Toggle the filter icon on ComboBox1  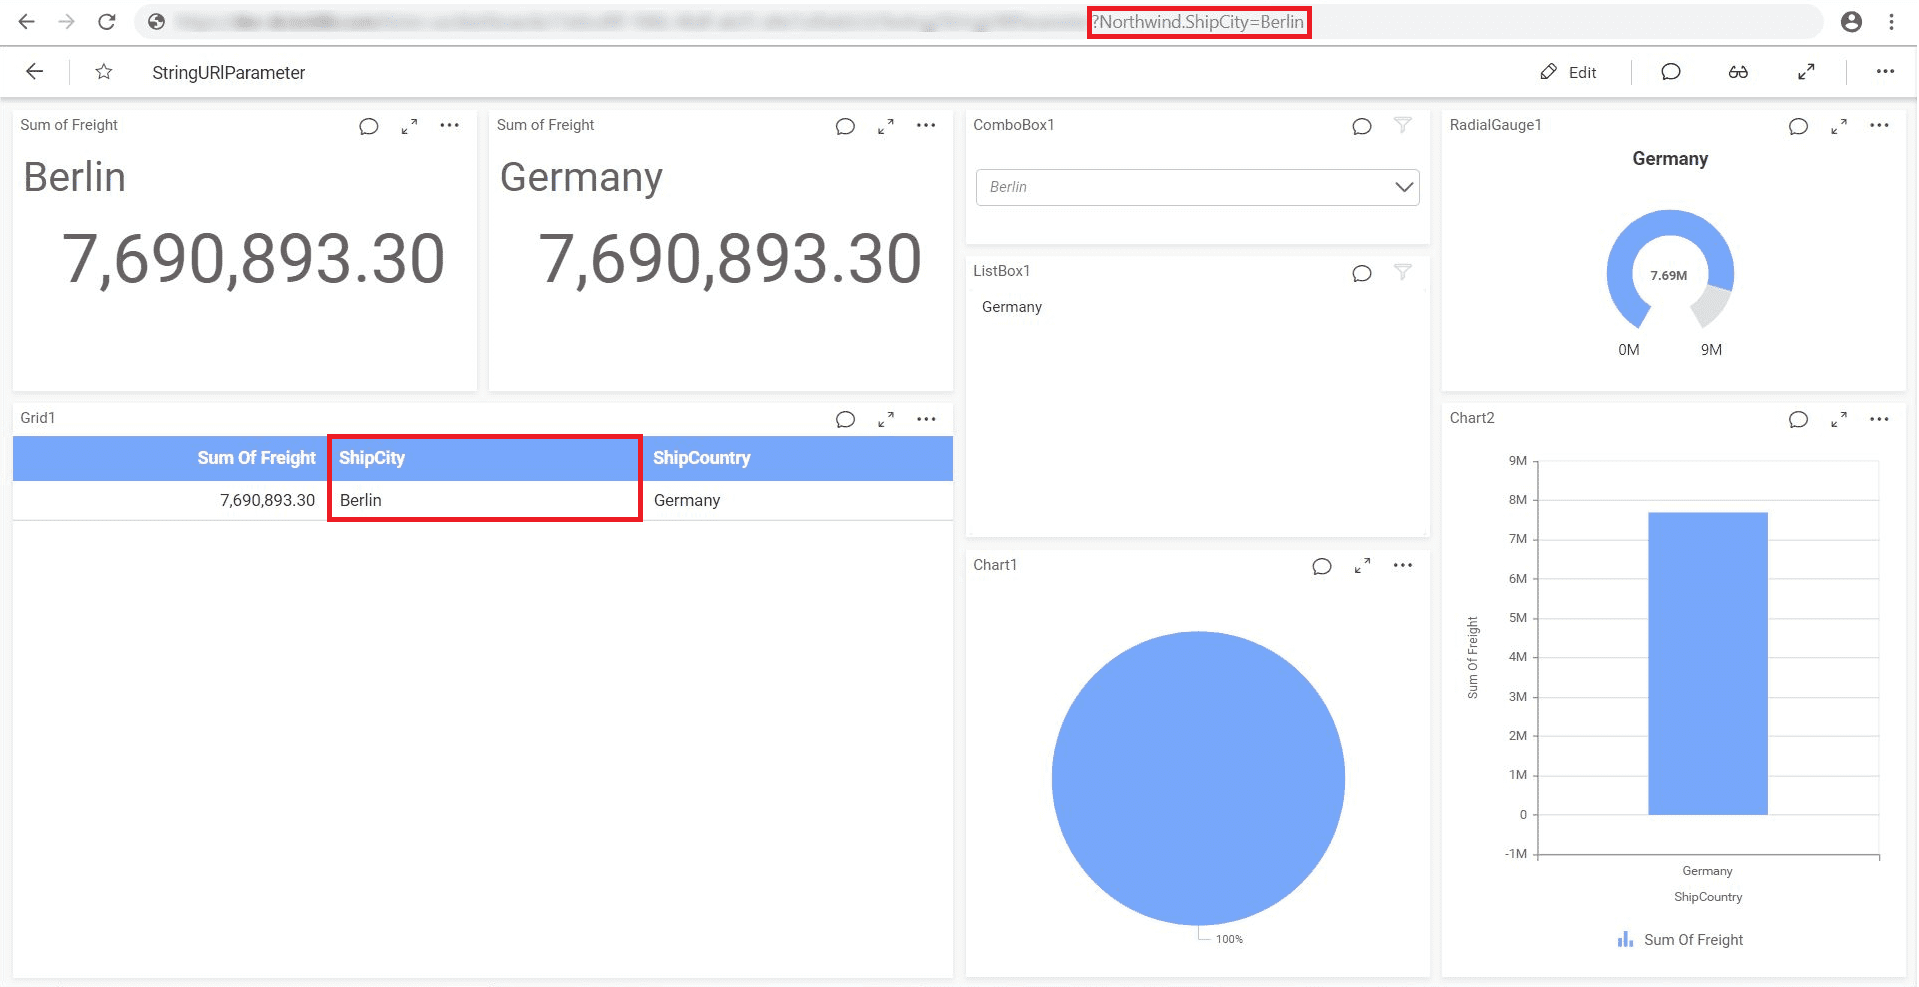coord(1403,126)
